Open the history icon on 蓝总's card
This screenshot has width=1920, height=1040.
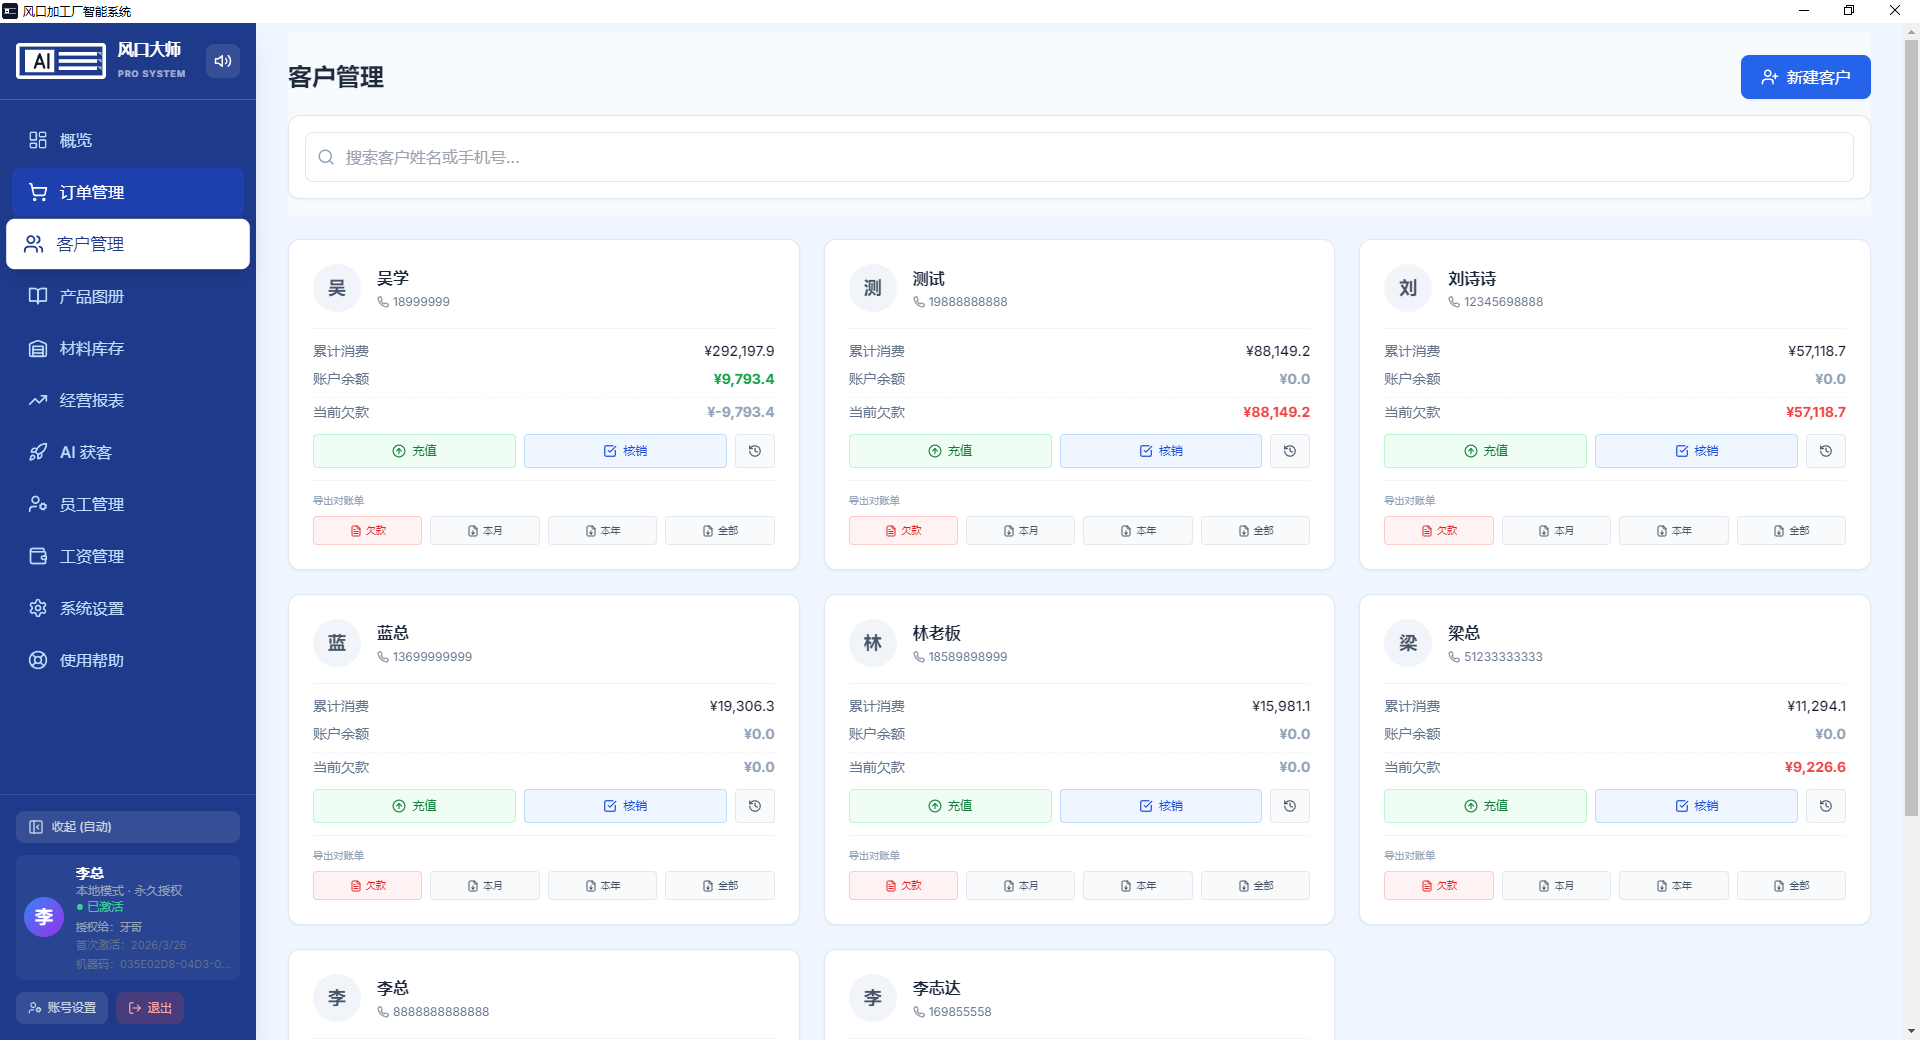755,806
